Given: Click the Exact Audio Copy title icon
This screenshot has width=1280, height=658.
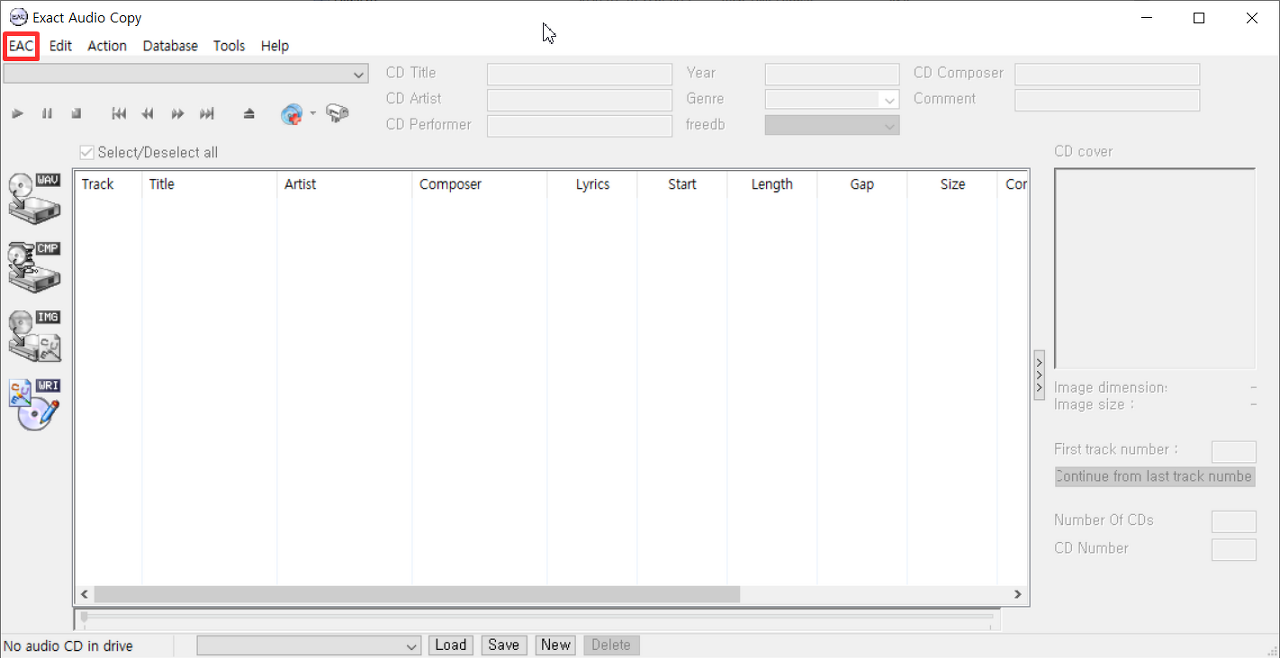Looking at the screenshot, I should click(18, 17).
